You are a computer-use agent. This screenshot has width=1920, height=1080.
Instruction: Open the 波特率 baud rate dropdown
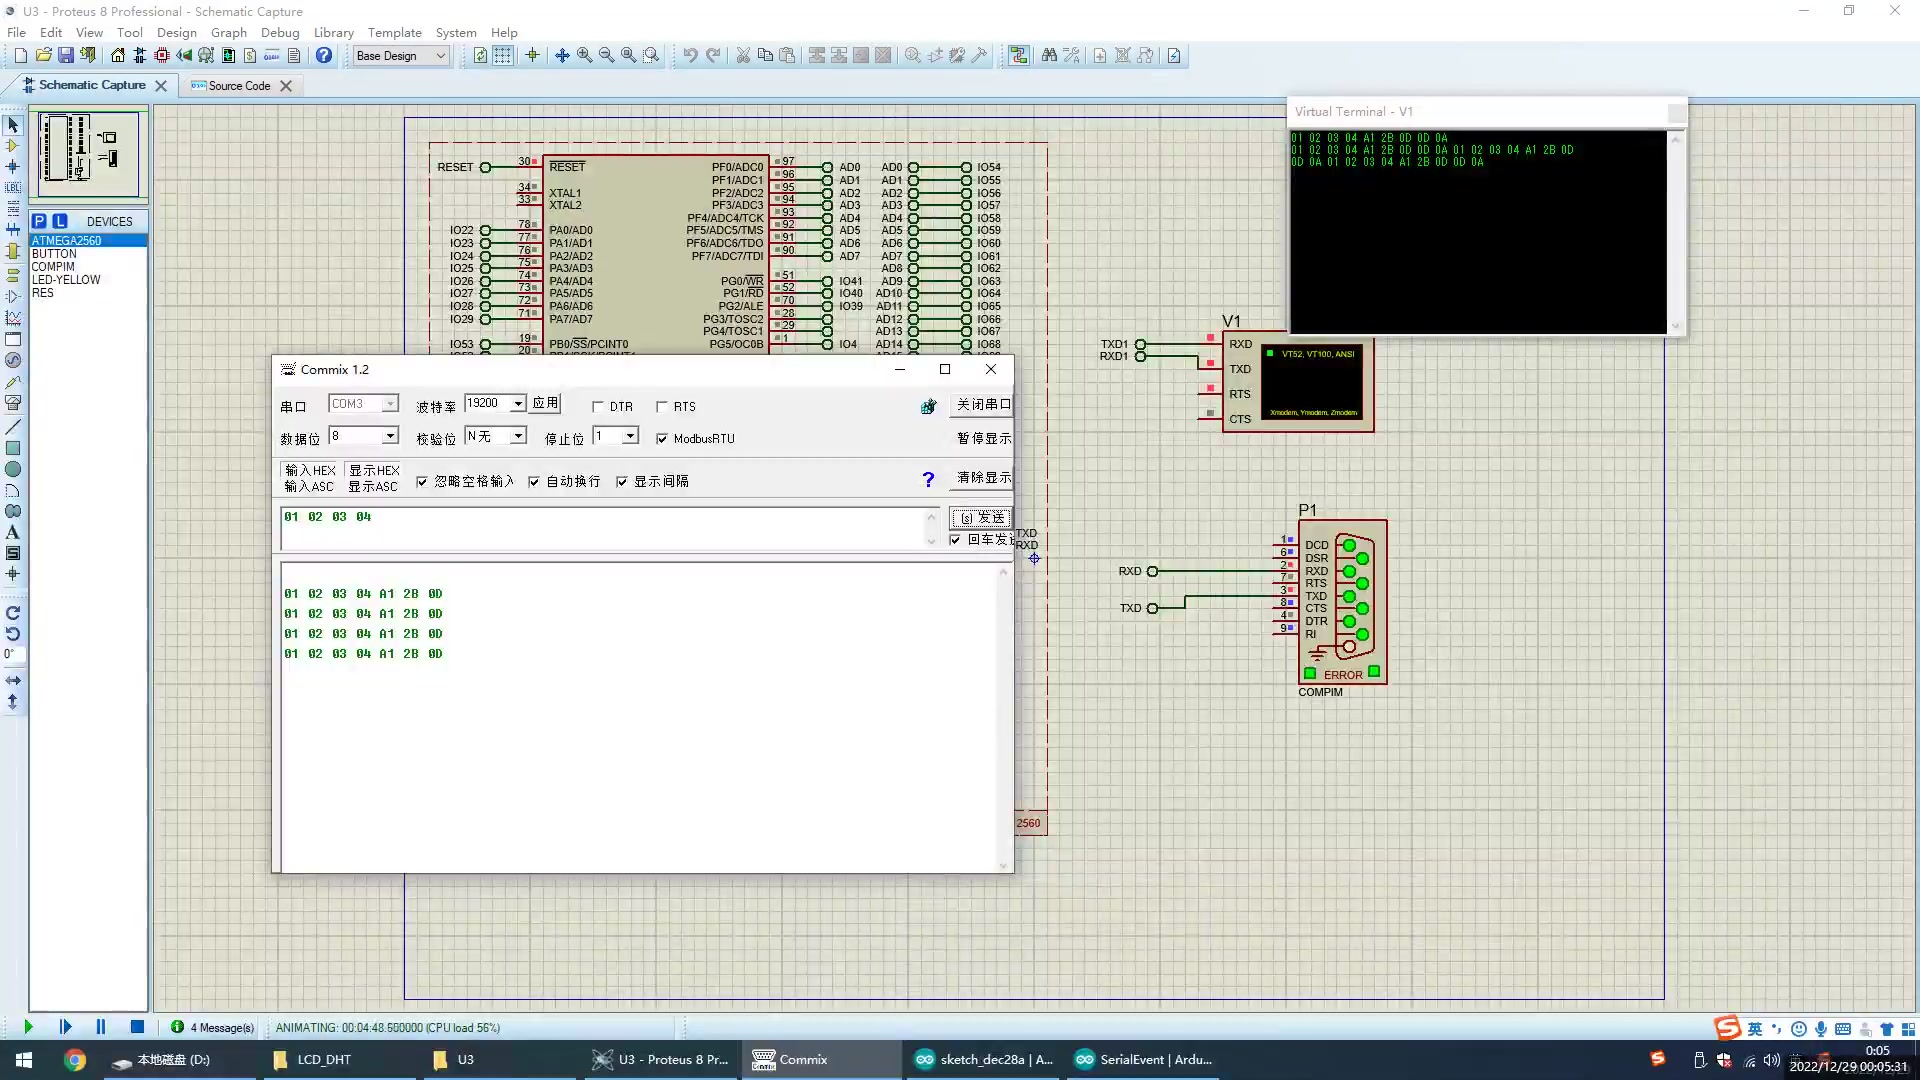click(518, 404)
